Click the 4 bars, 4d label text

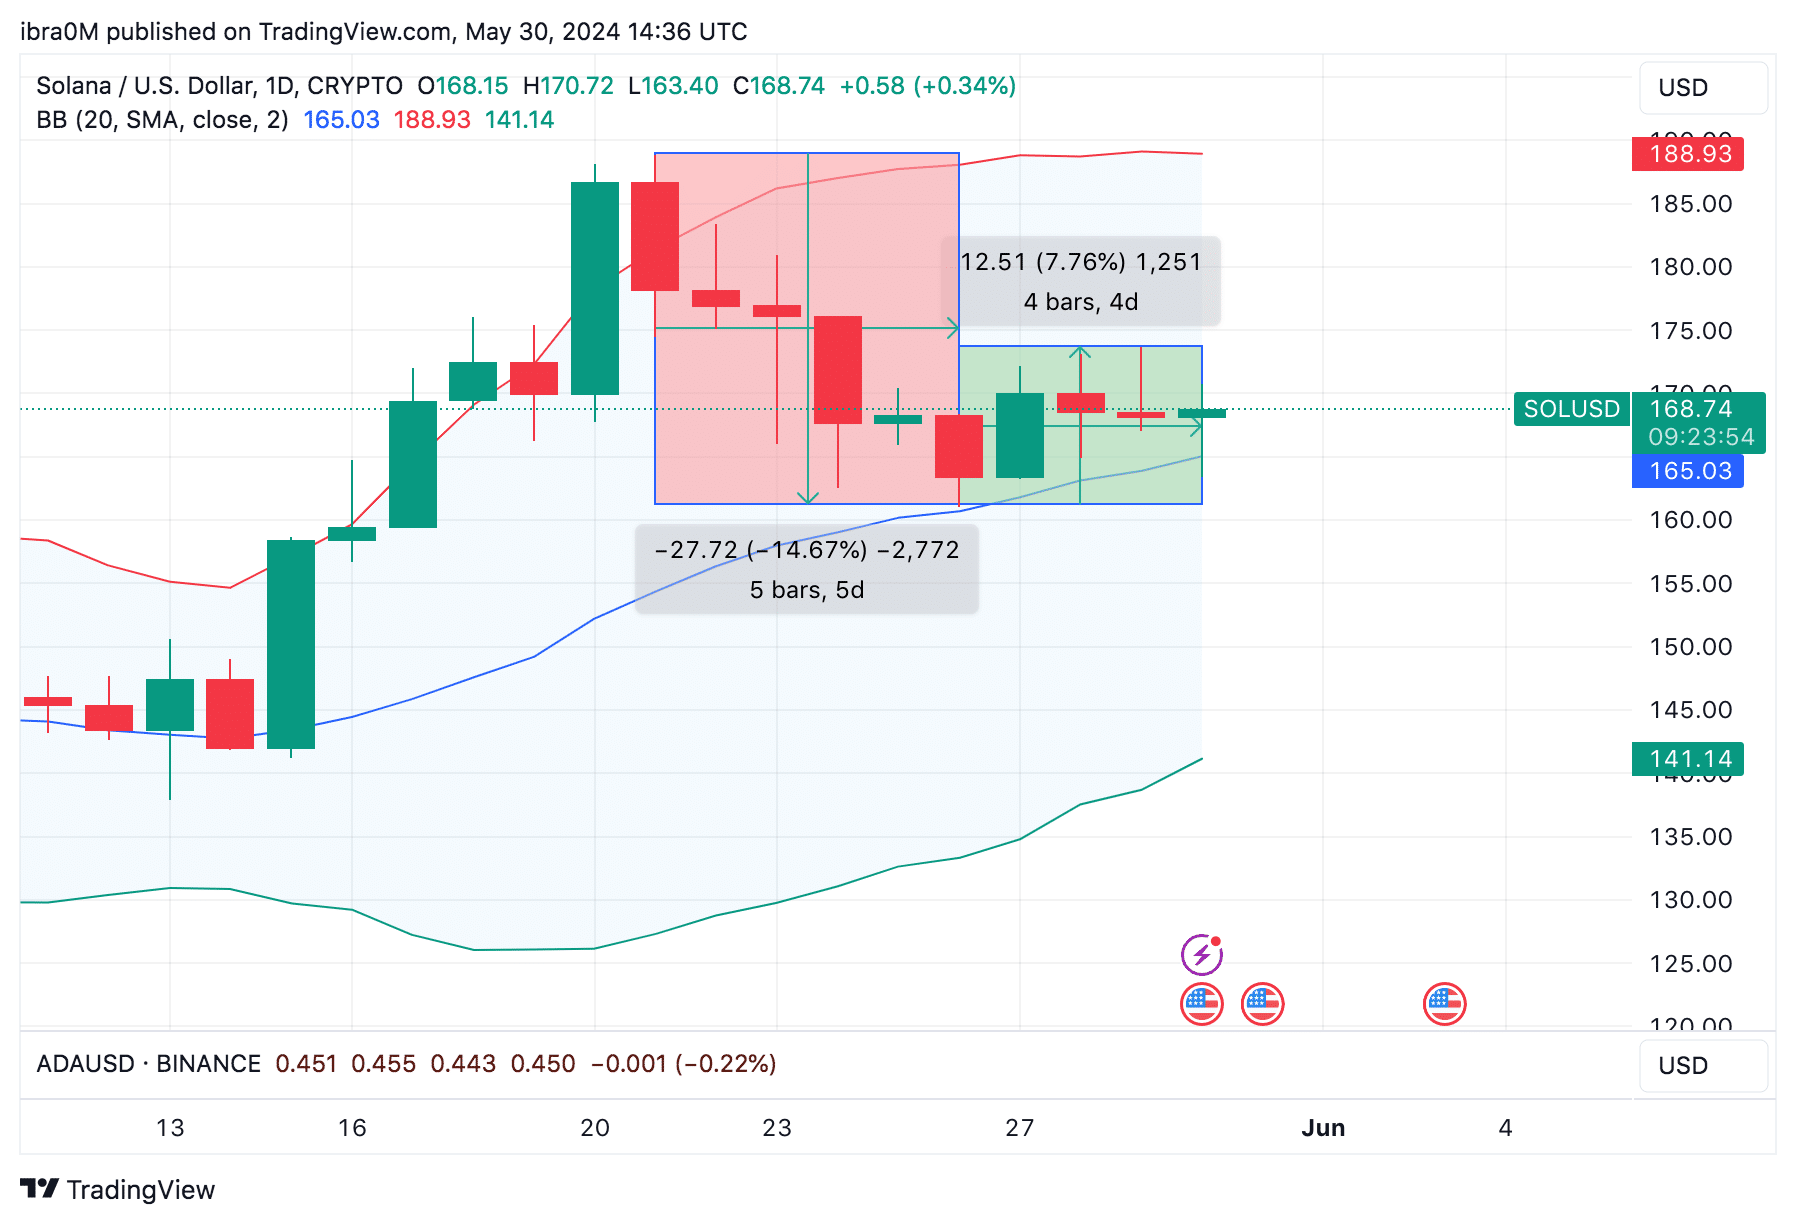click(1081, 302)
